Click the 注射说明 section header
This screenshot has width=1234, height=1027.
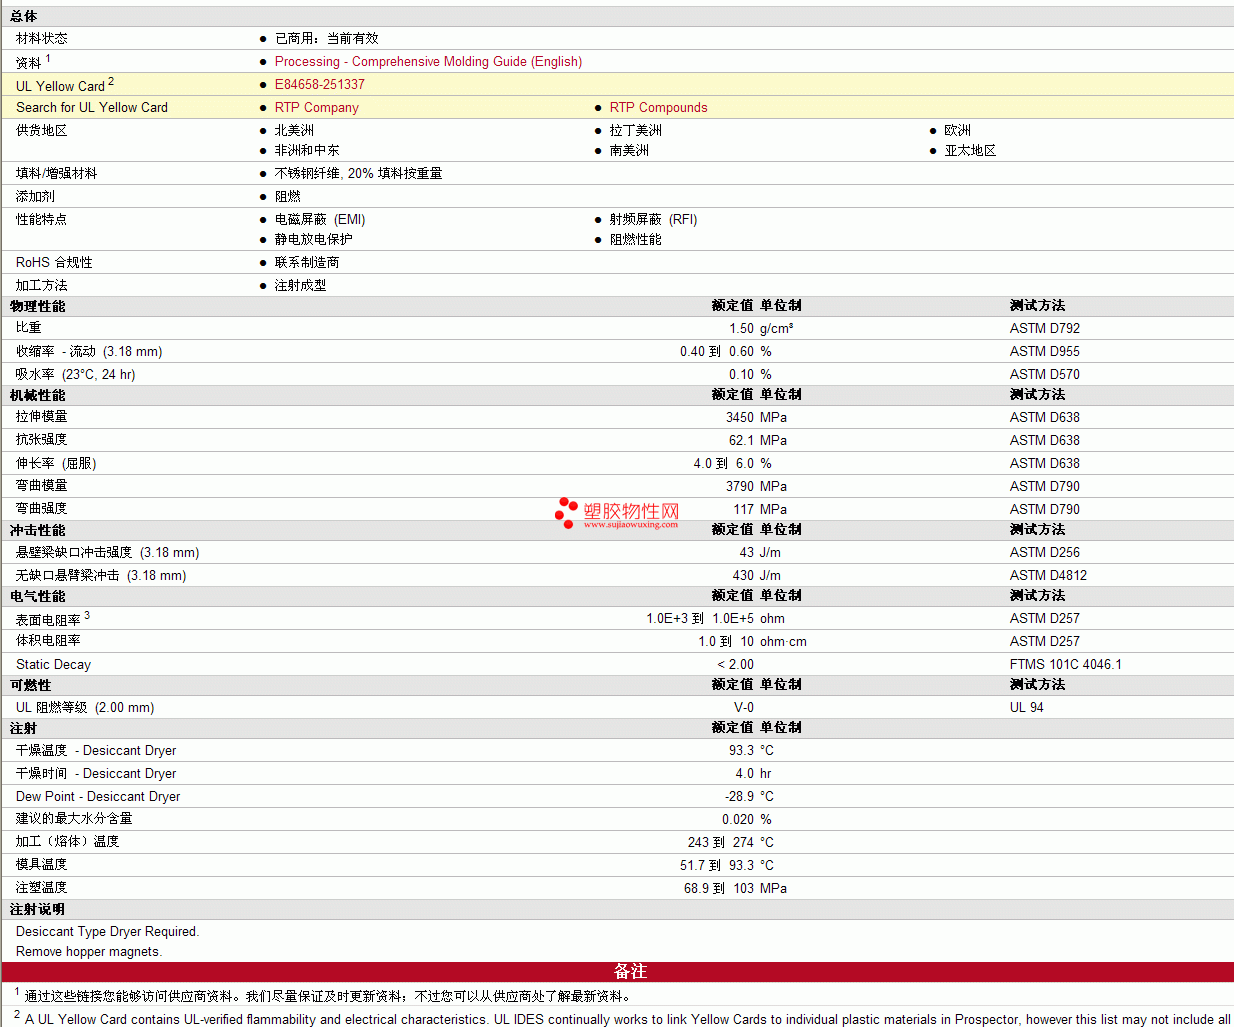point(38,909)
